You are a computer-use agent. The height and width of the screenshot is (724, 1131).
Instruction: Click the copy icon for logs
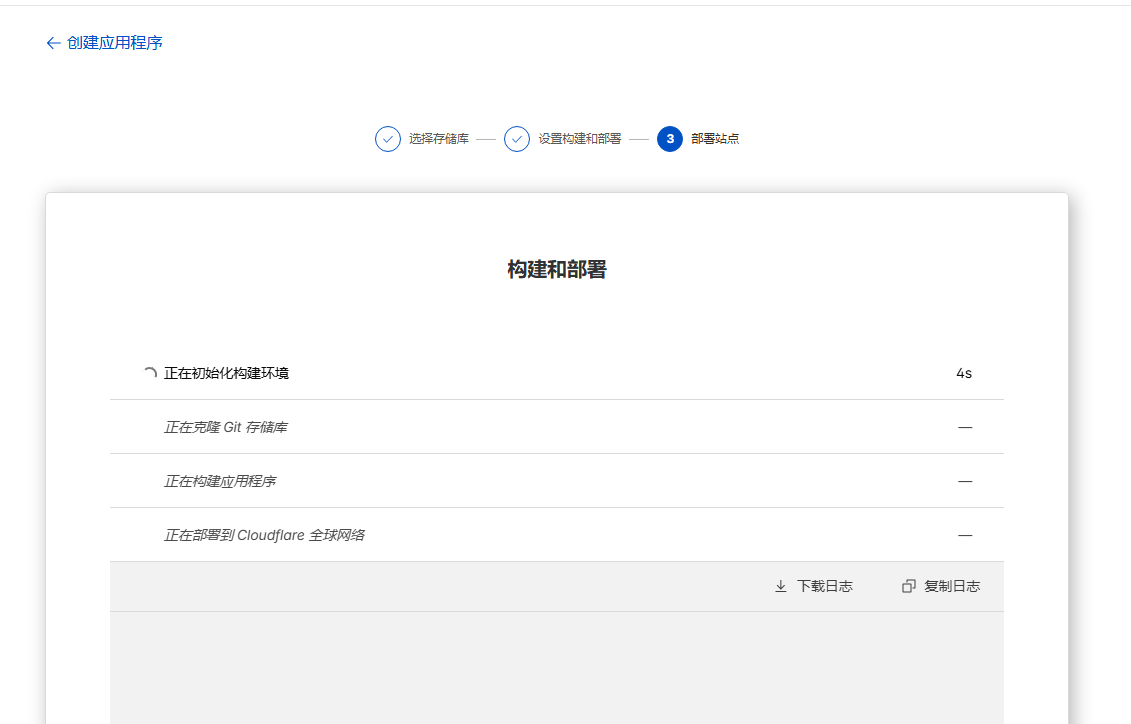pos(908,586)
